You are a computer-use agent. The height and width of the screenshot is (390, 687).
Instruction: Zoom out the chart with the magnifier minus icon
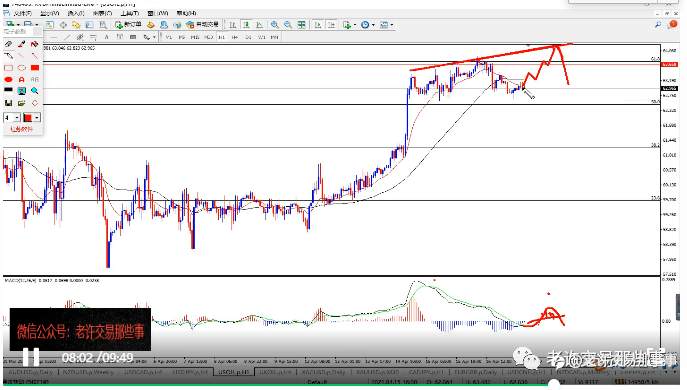(288, 25)
